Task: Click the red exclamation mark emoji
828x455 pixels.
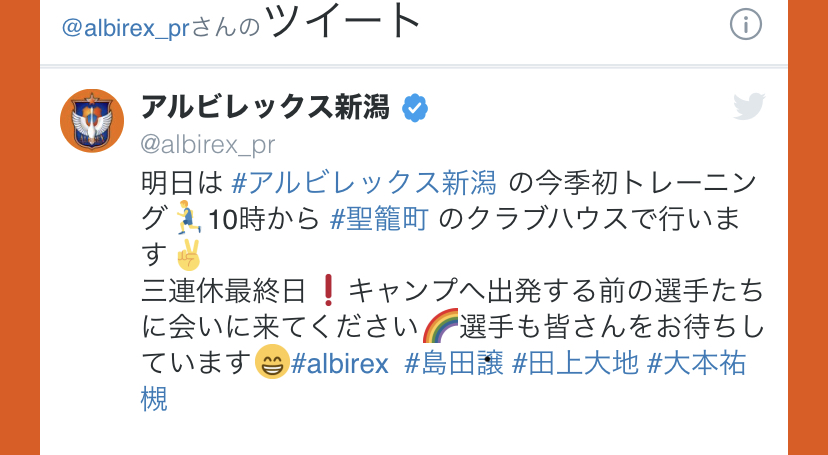Action: tap(328, 291)
